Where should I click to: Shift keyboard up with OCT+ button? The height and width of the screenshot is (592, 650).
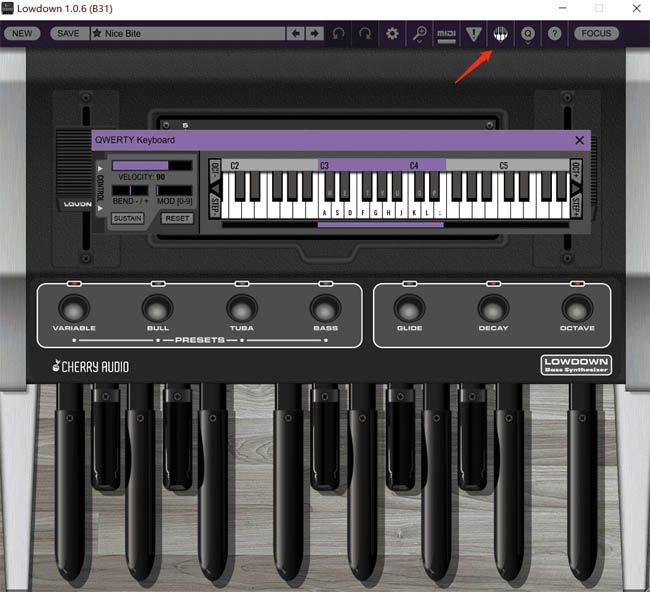[x=576, y=171]
